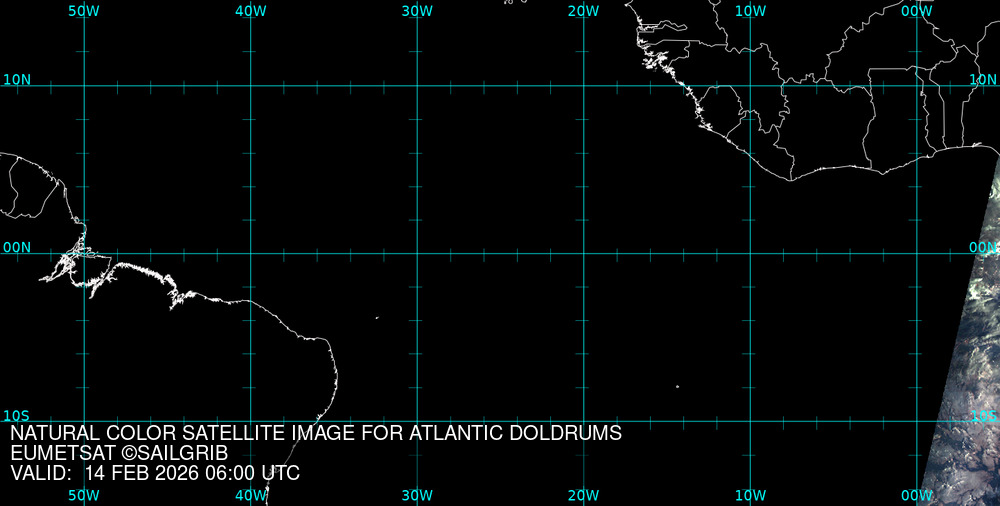Click the grid intersection of equator and 30W
Viewport: 1000px width, 506px height.
417,253
